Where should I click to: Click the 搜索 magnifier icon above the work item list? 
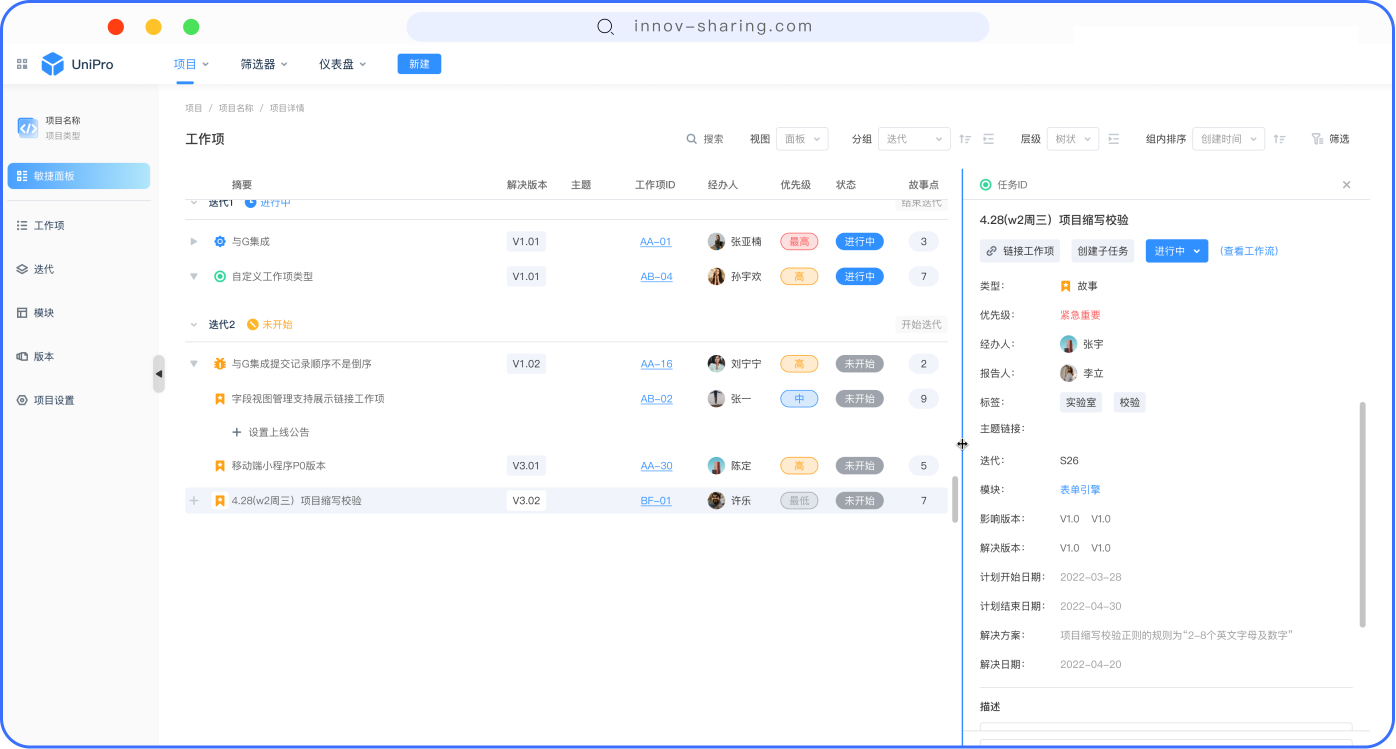click(691, 138)
